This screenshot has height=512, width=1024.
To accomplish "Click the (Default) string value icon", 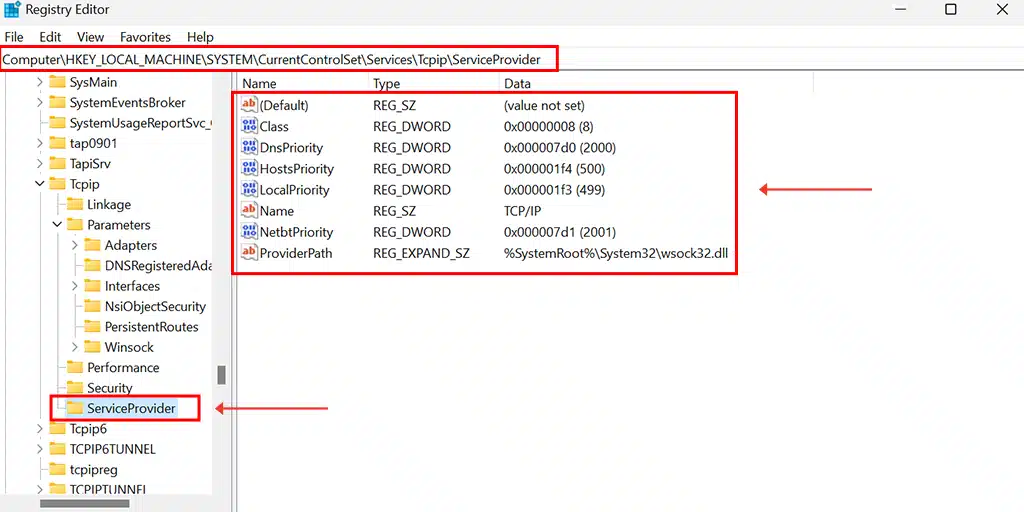I will (x=249, y=104).
